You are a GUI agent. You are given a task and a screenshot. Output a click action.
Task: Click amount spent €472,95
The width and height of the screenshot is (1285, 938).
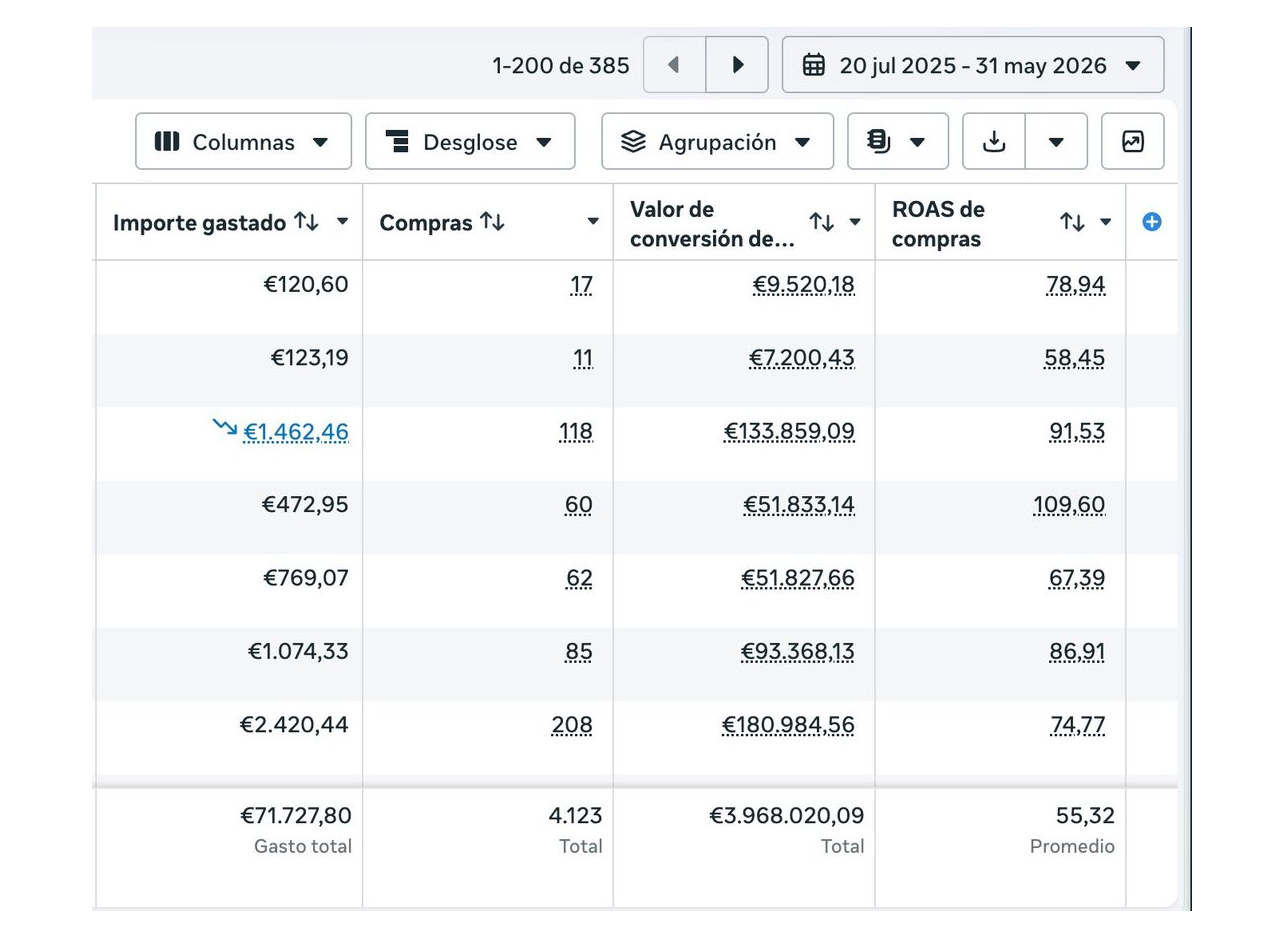pos(305,505)
